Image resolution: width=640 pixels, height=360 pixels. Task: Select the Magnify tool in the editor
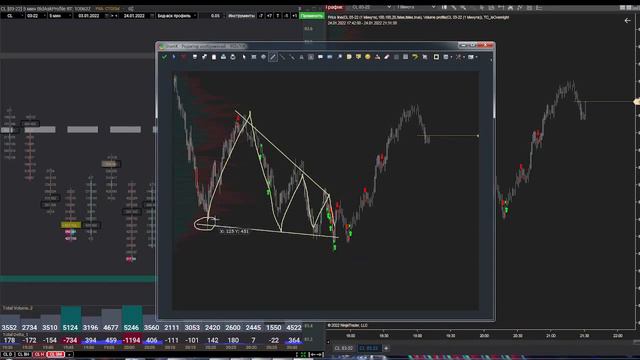[339, 57]
